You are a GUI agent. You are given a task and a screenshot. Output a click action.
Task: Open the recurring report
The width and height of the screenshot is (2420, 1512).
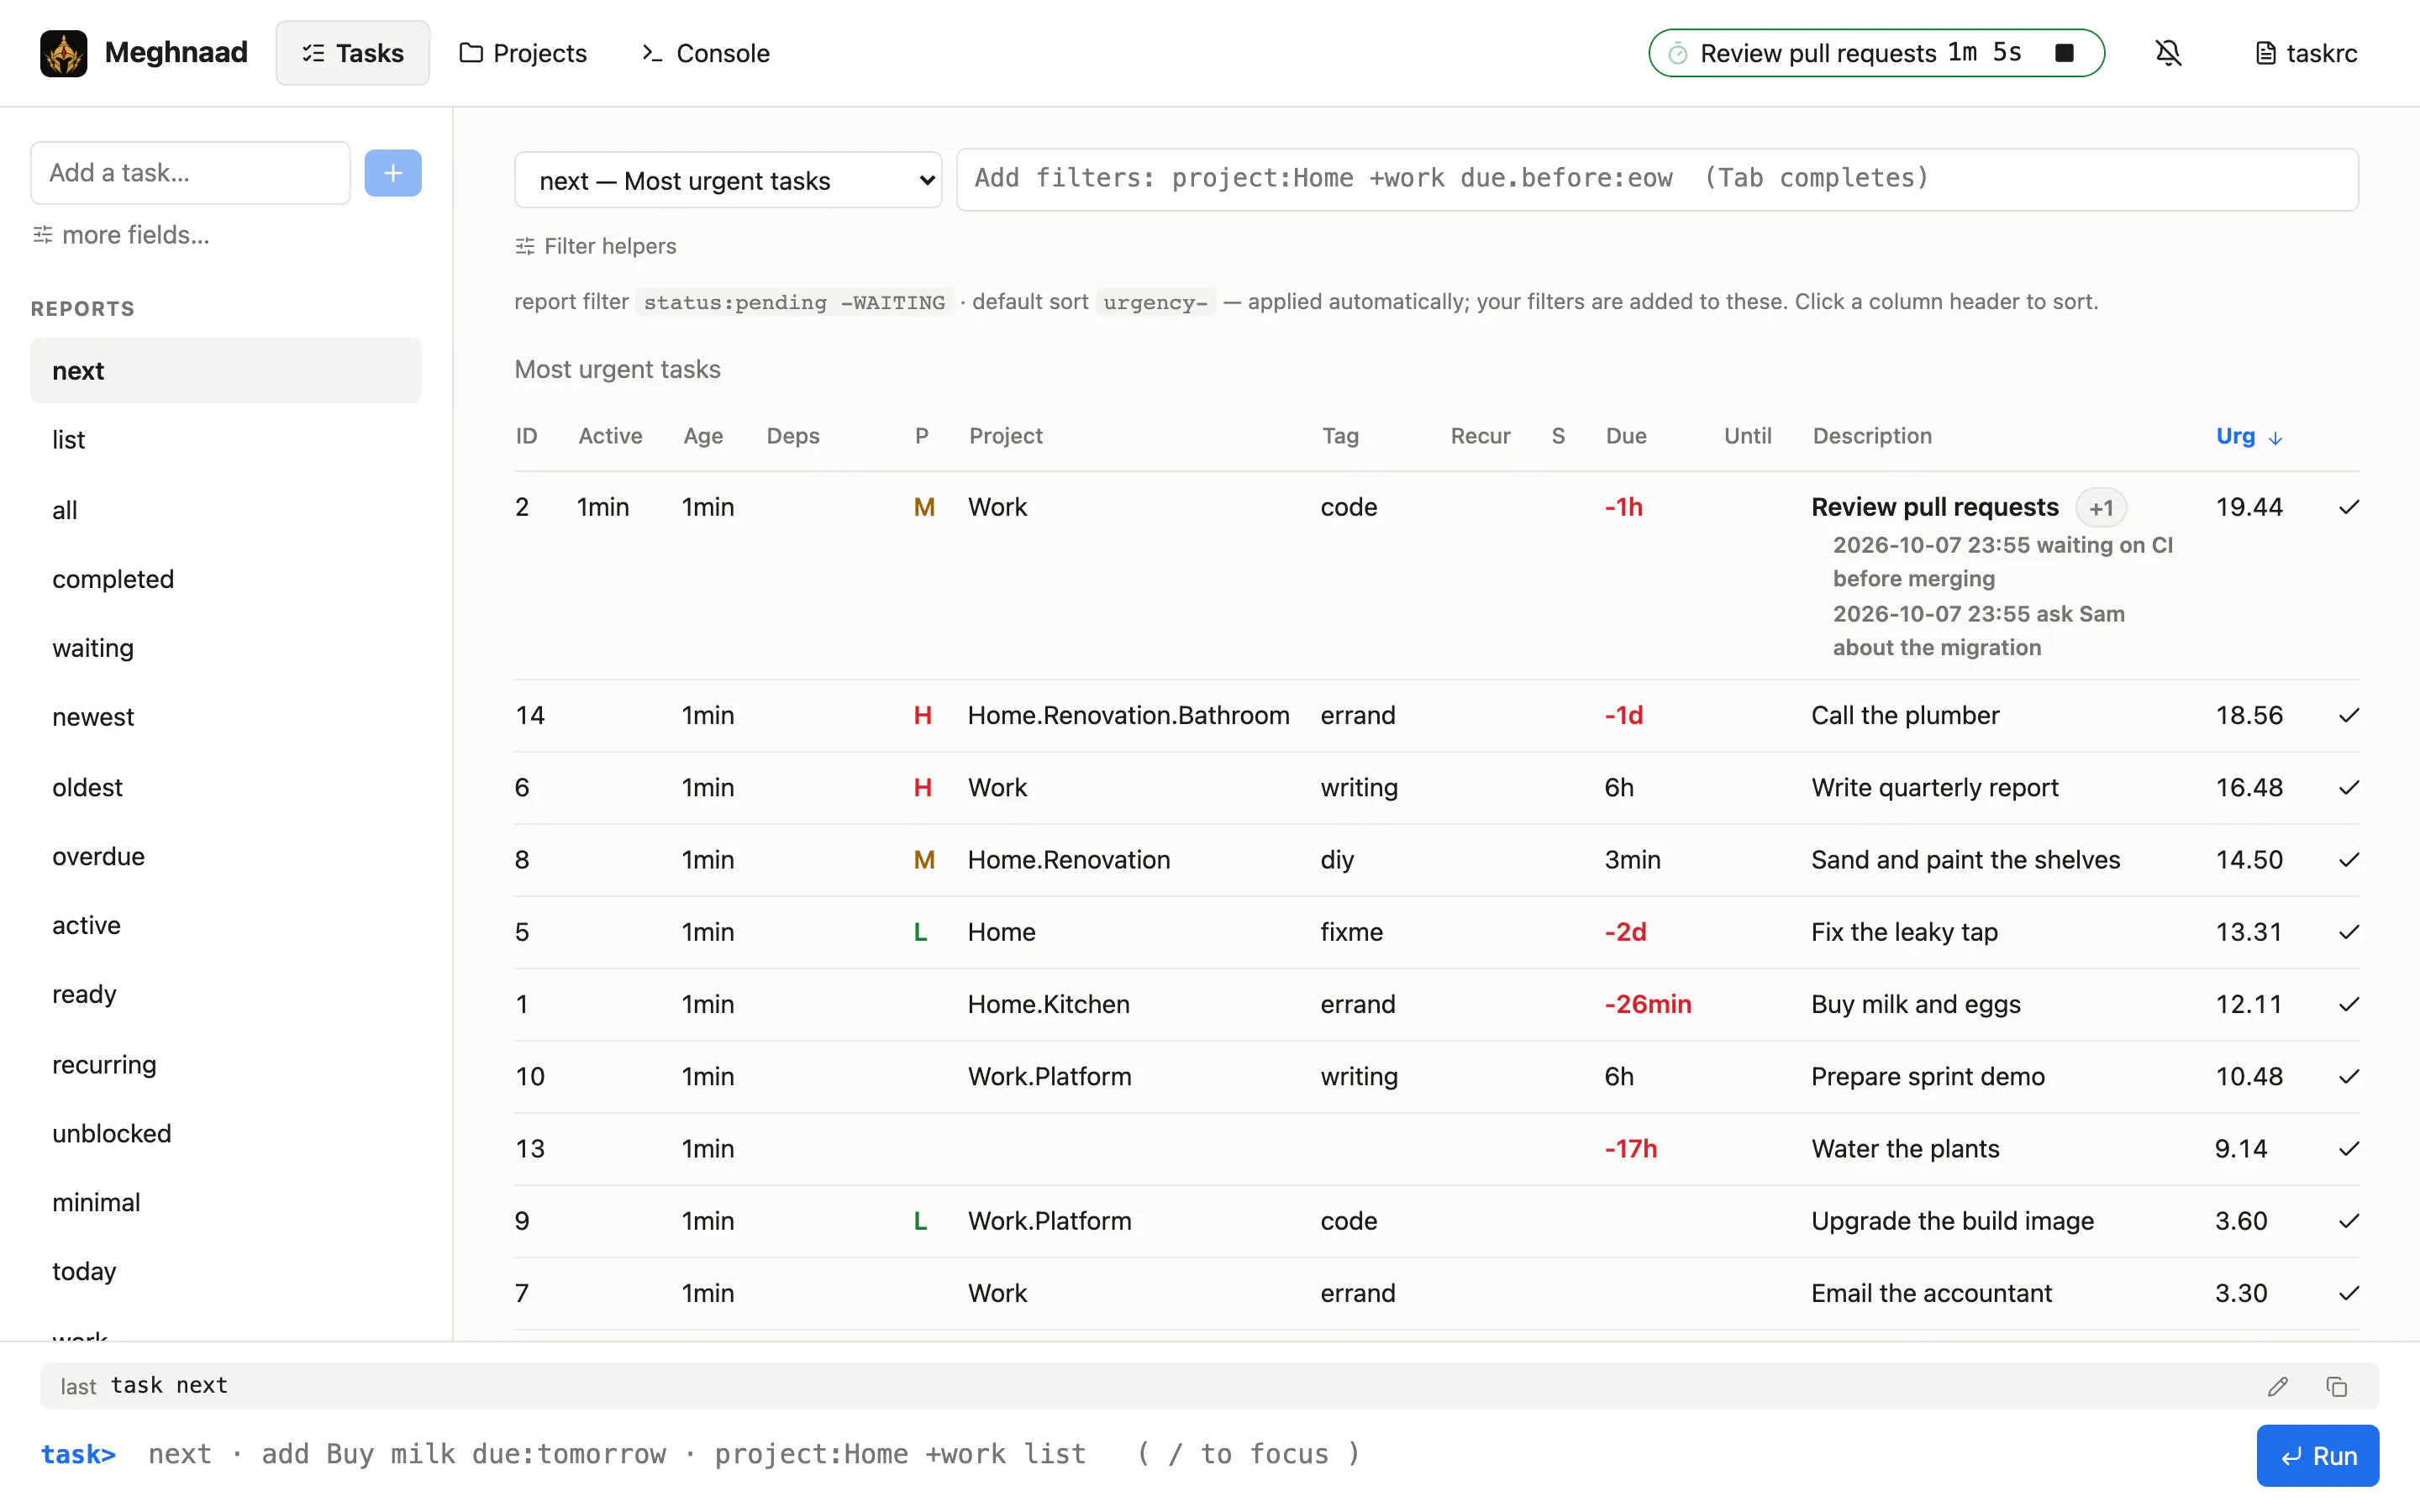226,1064
